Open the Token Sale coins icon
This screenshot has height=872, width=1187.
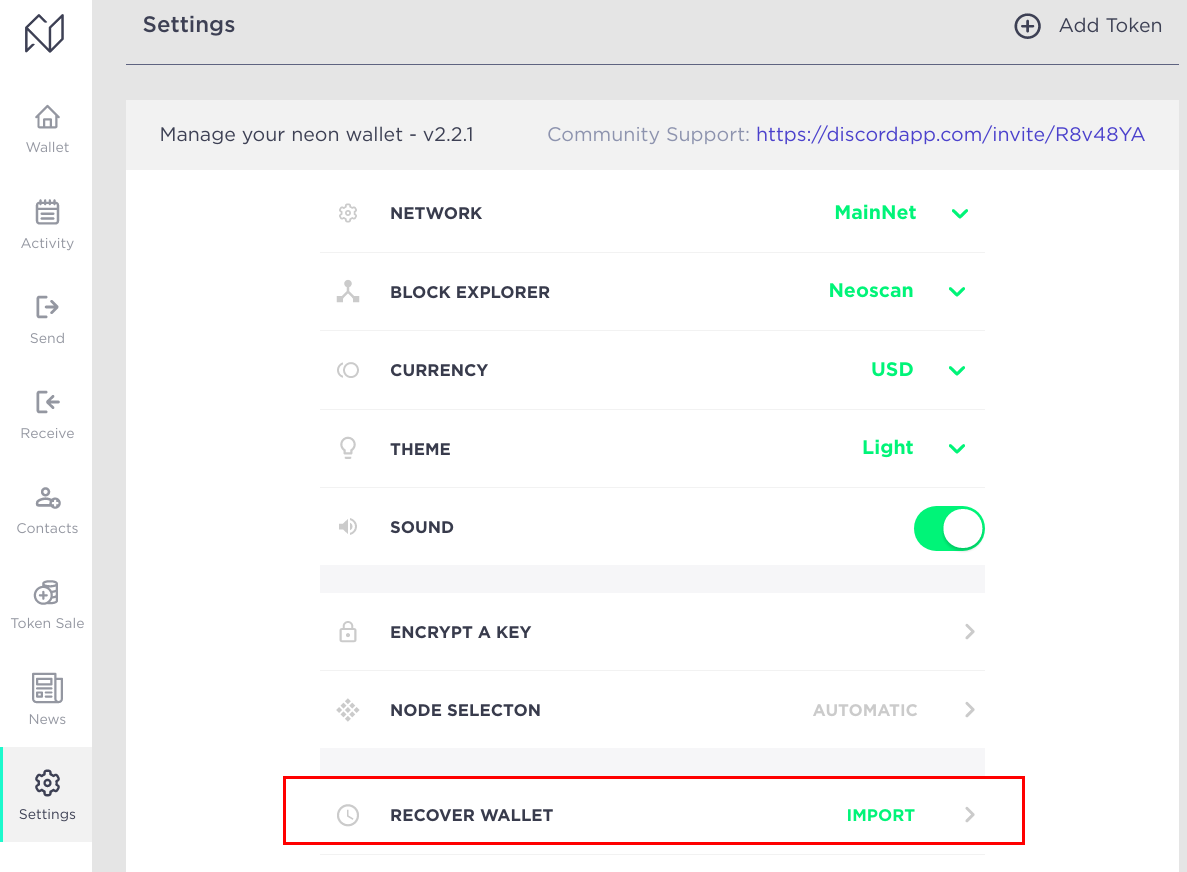click(x=47, y=593)
